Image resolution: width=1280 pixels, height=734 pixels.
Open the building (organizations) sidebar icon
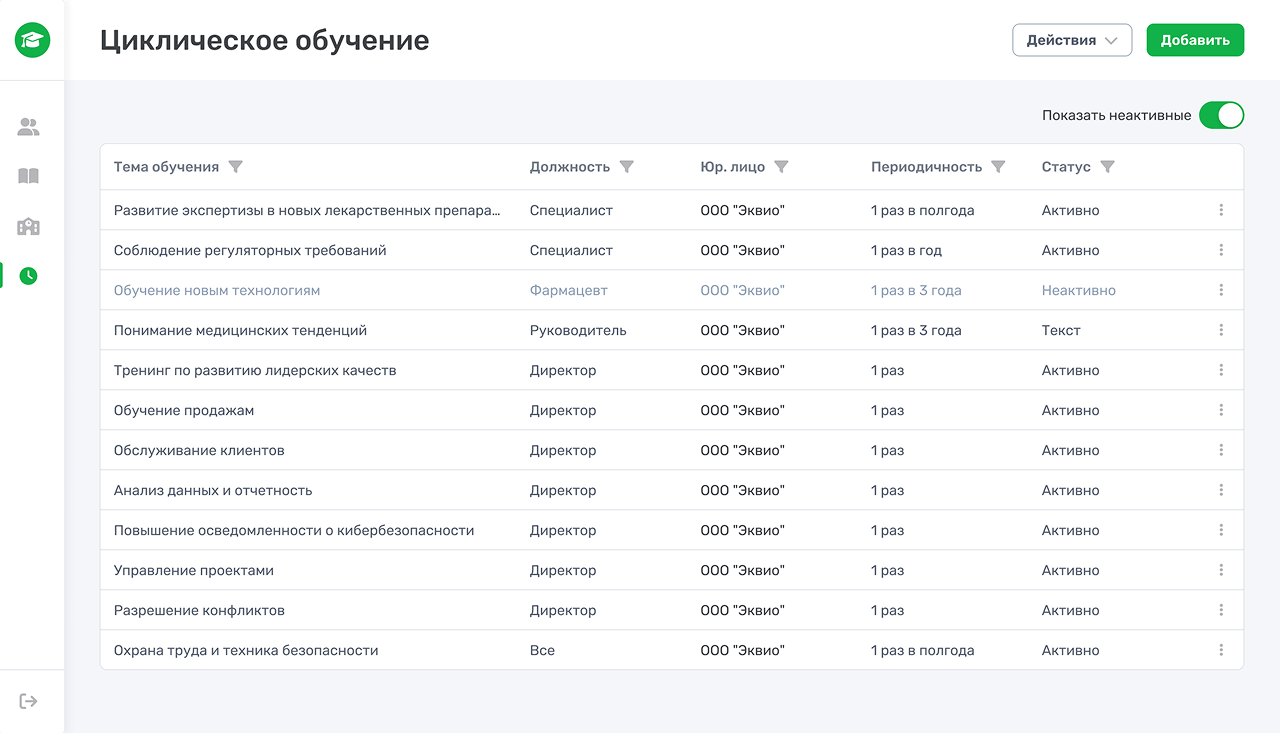tap(29, 226)
